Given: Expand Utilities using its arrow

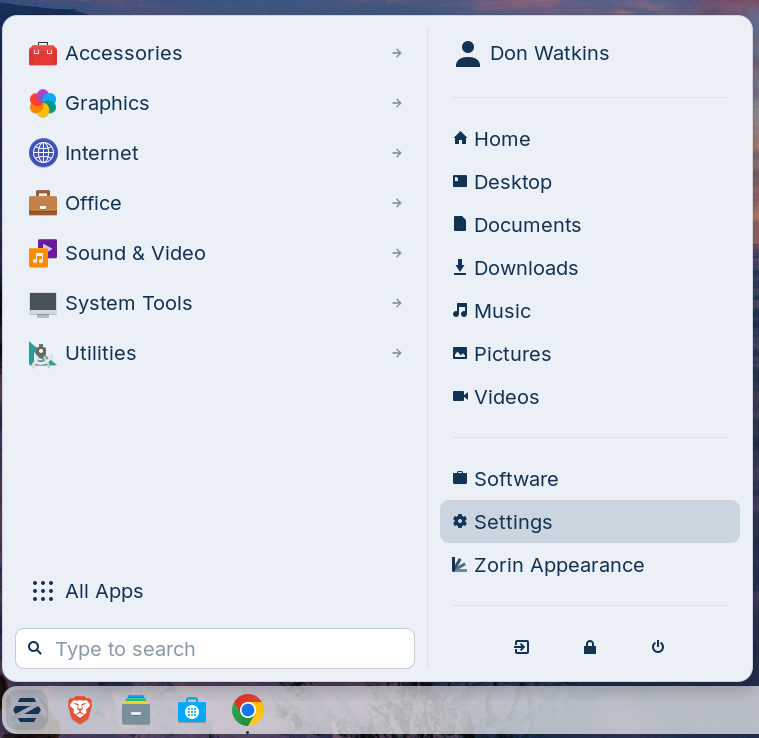Looking at the screenshot, I should (397, 353).
